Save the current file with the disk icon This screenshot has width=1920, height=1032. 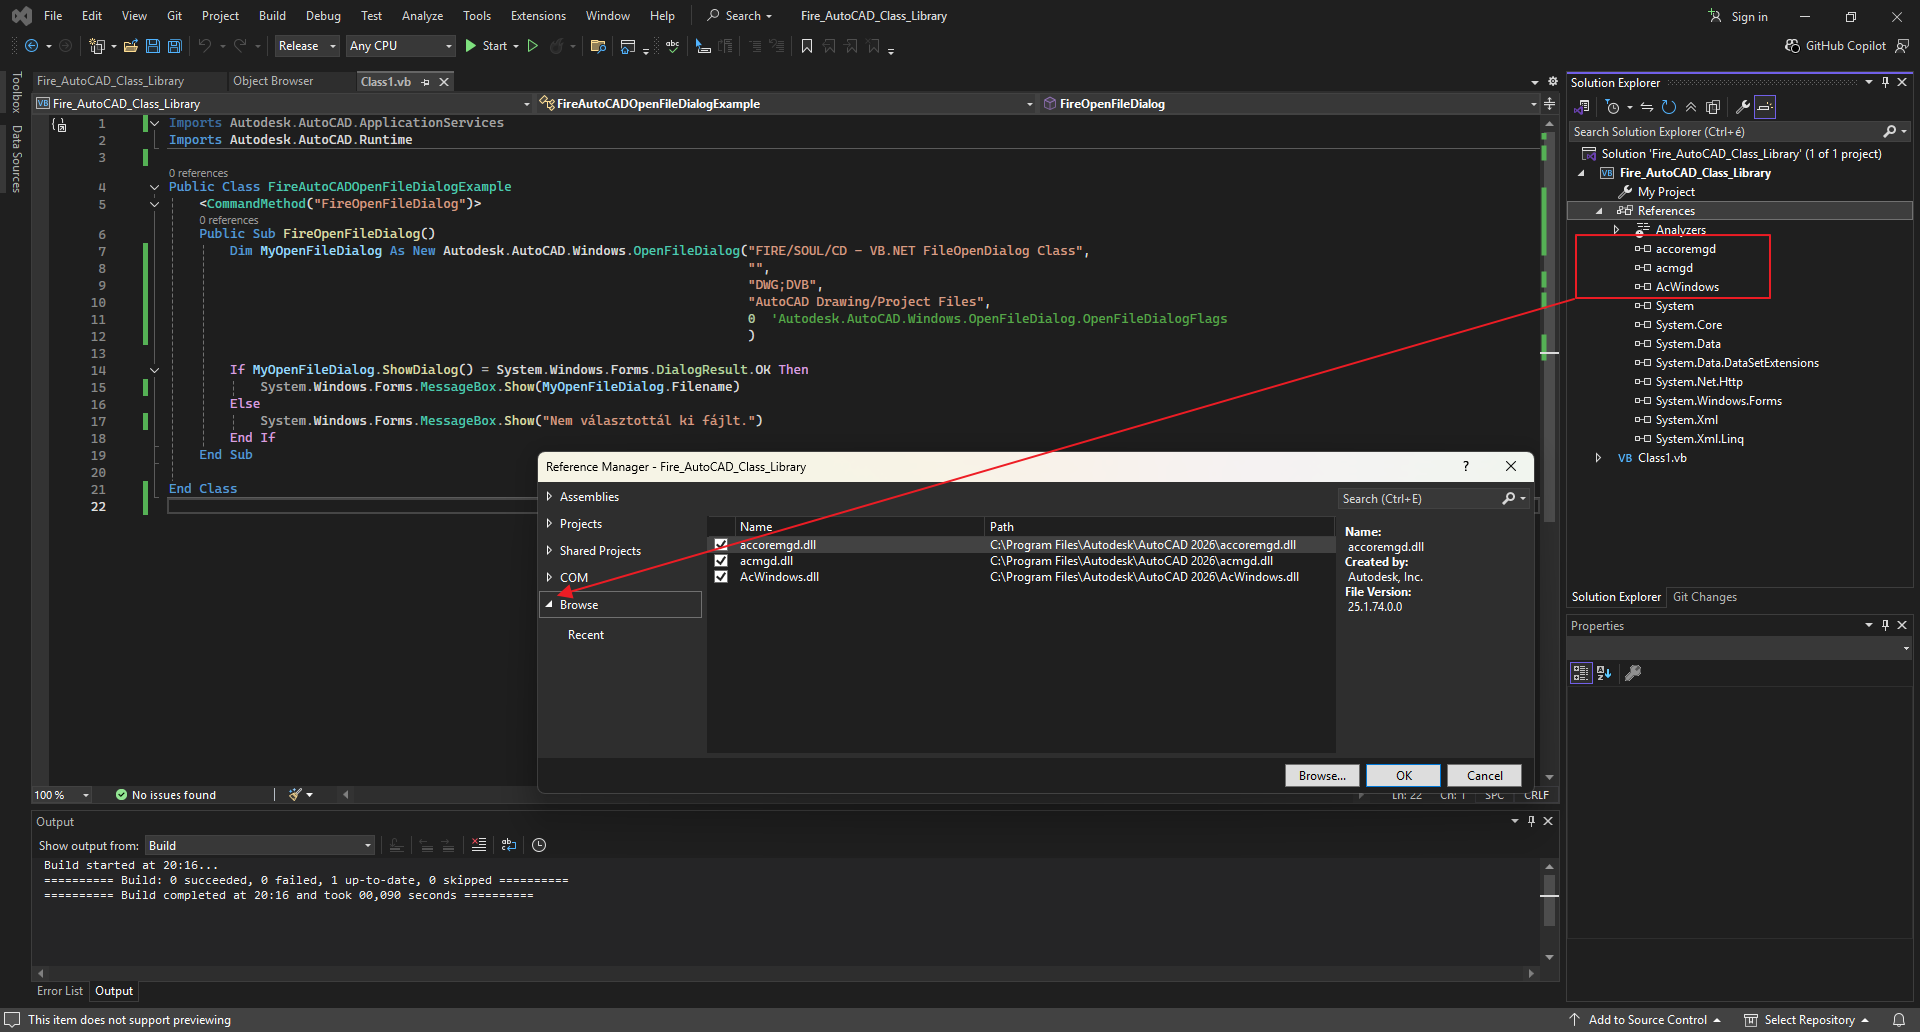[152, 46]
